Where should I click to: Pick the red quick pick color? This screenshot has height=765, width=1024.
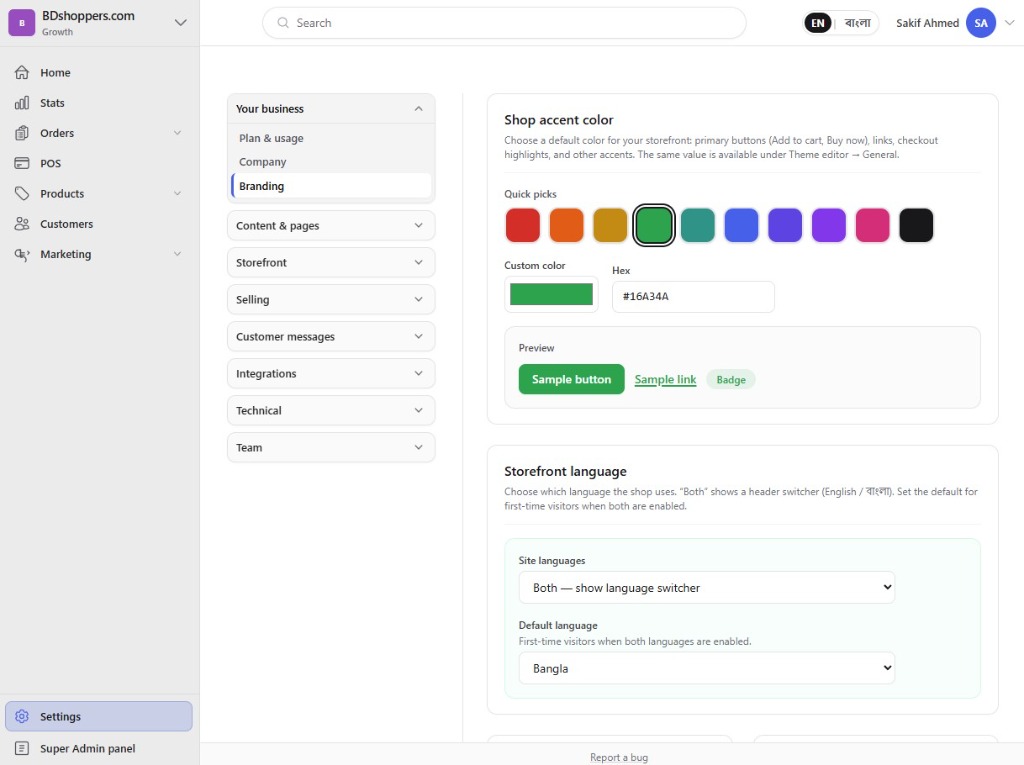pos(522,225)
